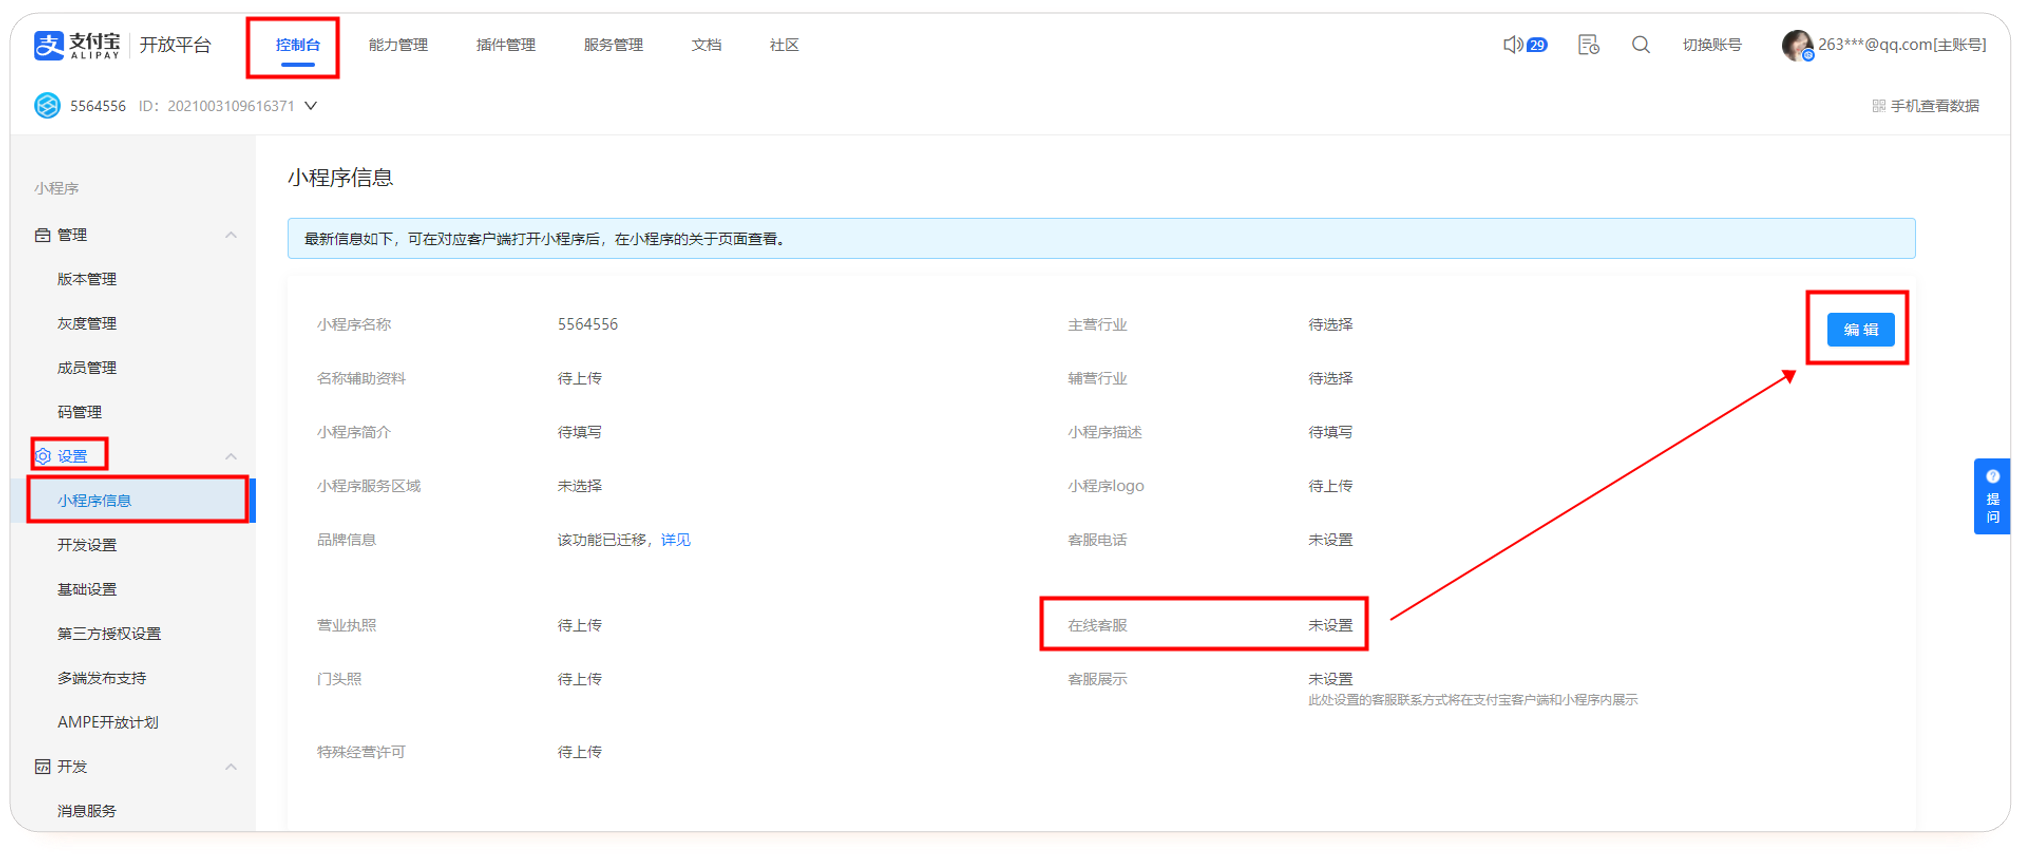Image resolution: width=2020 pixels, height=862 pixels.
Task: Click the QR code icon for 手机查看数据
Action: tap(1878, 106)
